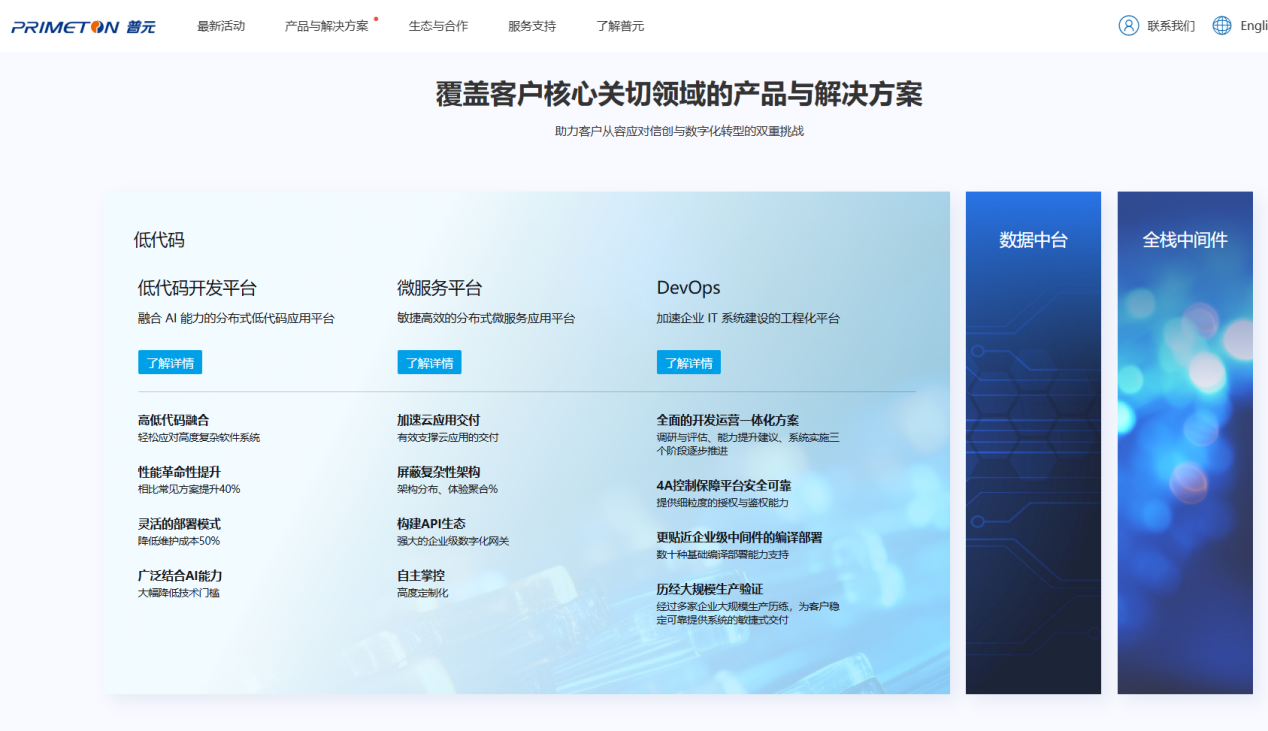
Task: Click the 全面的开发运营一体化方案 text
Action: (x=728, y=420)
